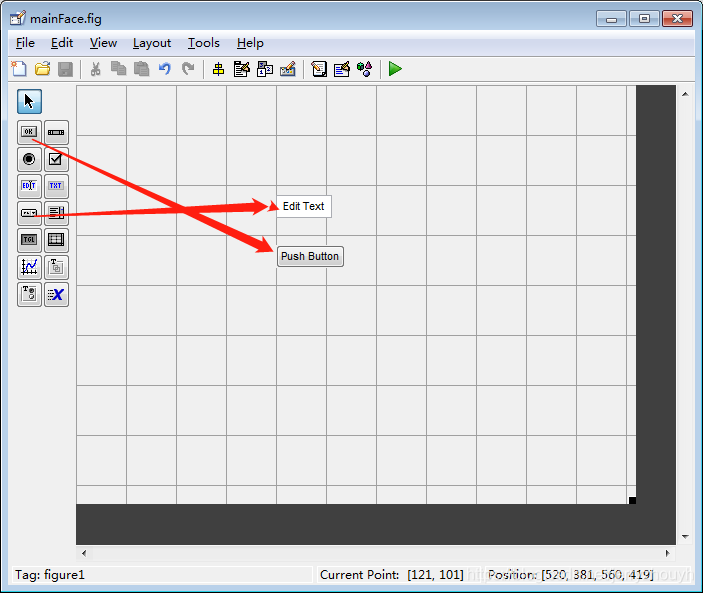Select the ActiveX Control component tool
Image resolution: width=703 pixels, height=593 pixels.
tap(56, 294)
